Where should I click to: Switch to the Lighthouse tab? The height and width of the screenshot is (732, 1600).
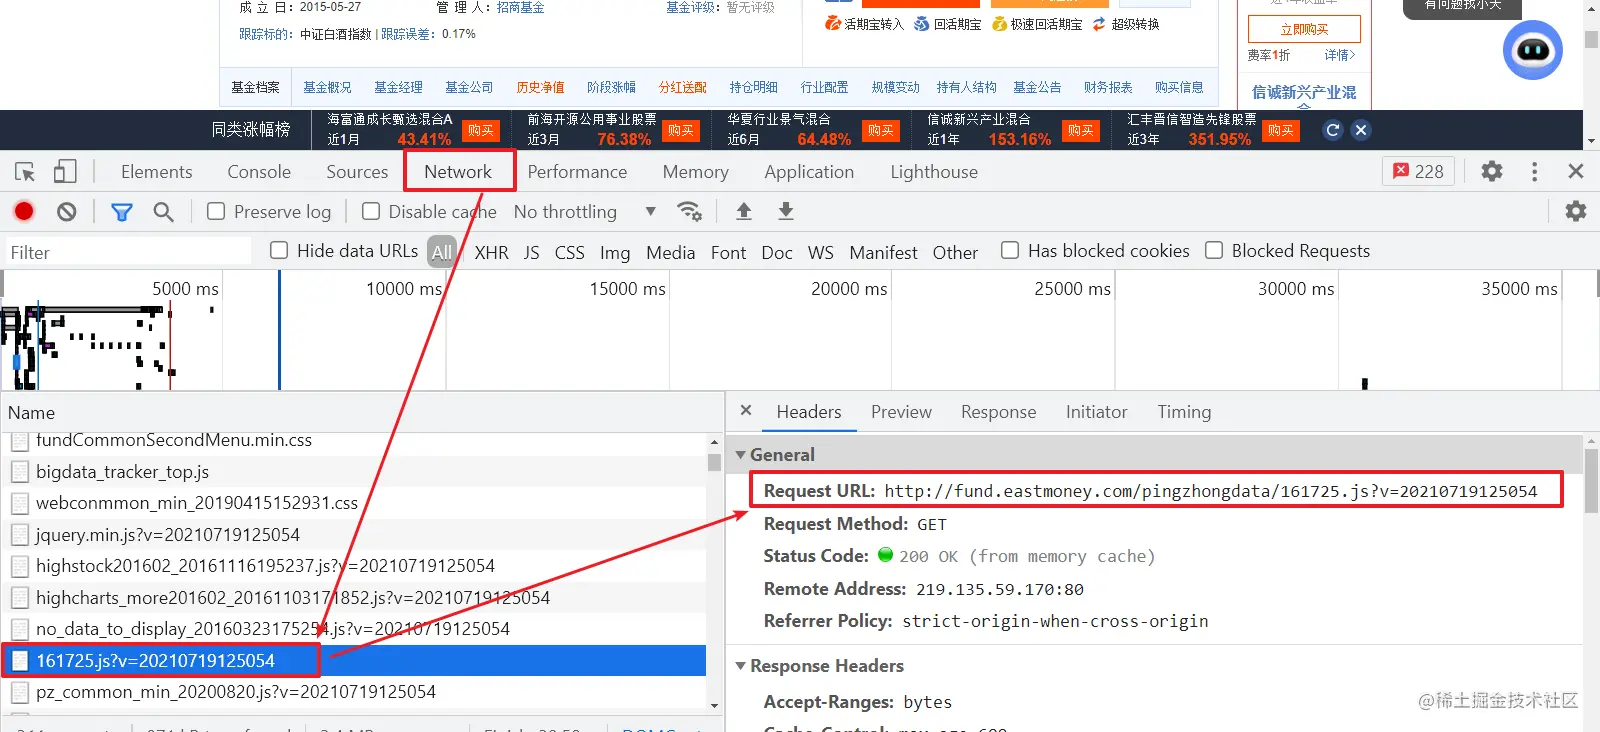pos(934,172)
